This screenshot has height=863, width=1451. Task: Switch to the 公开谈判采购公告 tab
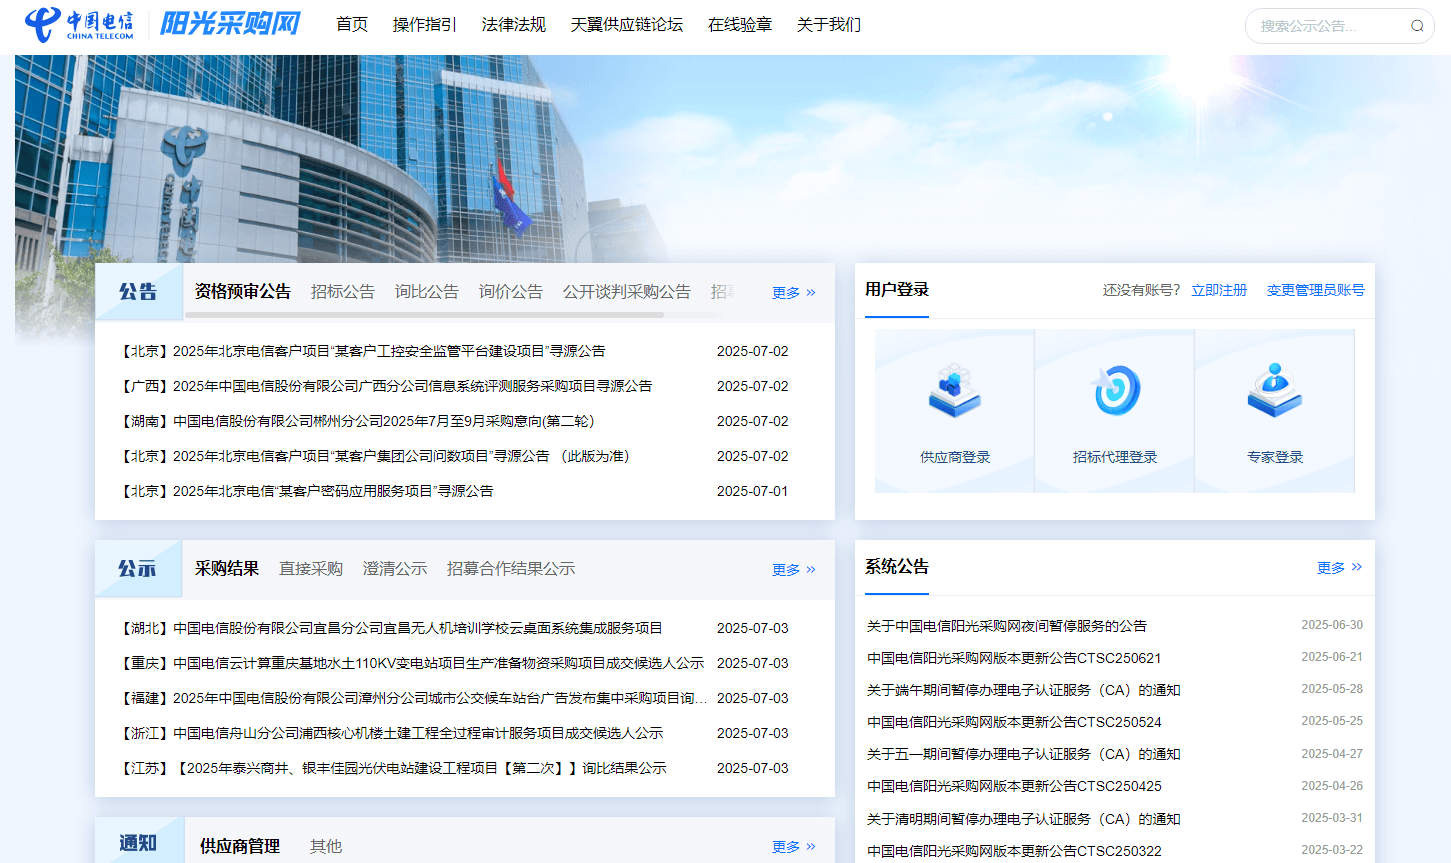(627, 291)
